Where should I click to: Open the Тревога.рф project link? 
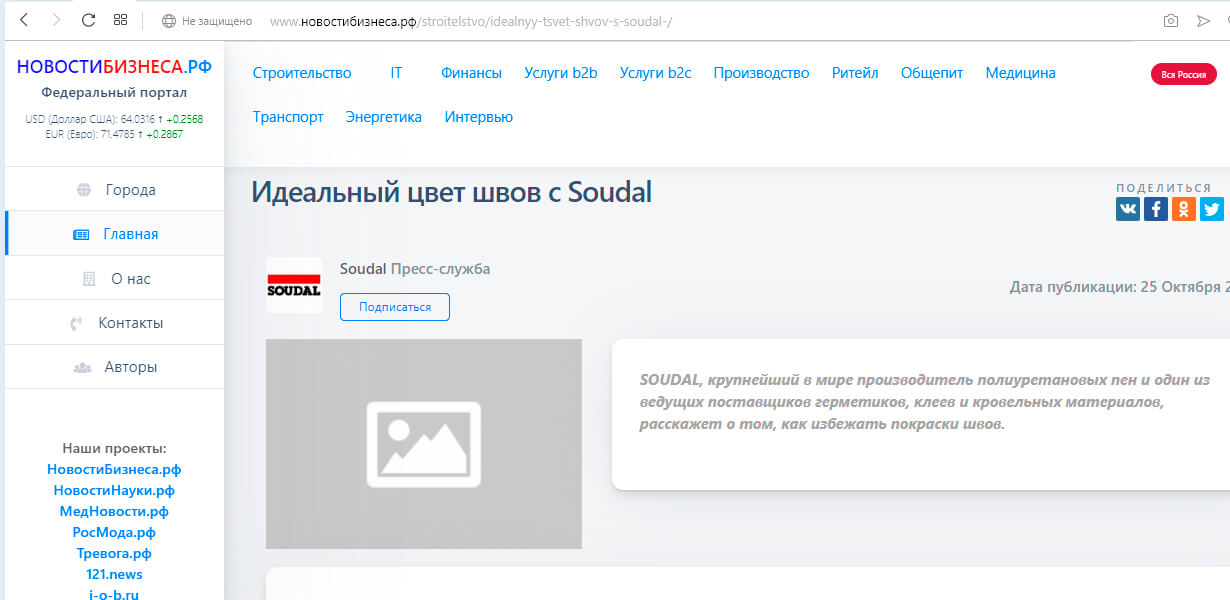[x=114, y=553]
